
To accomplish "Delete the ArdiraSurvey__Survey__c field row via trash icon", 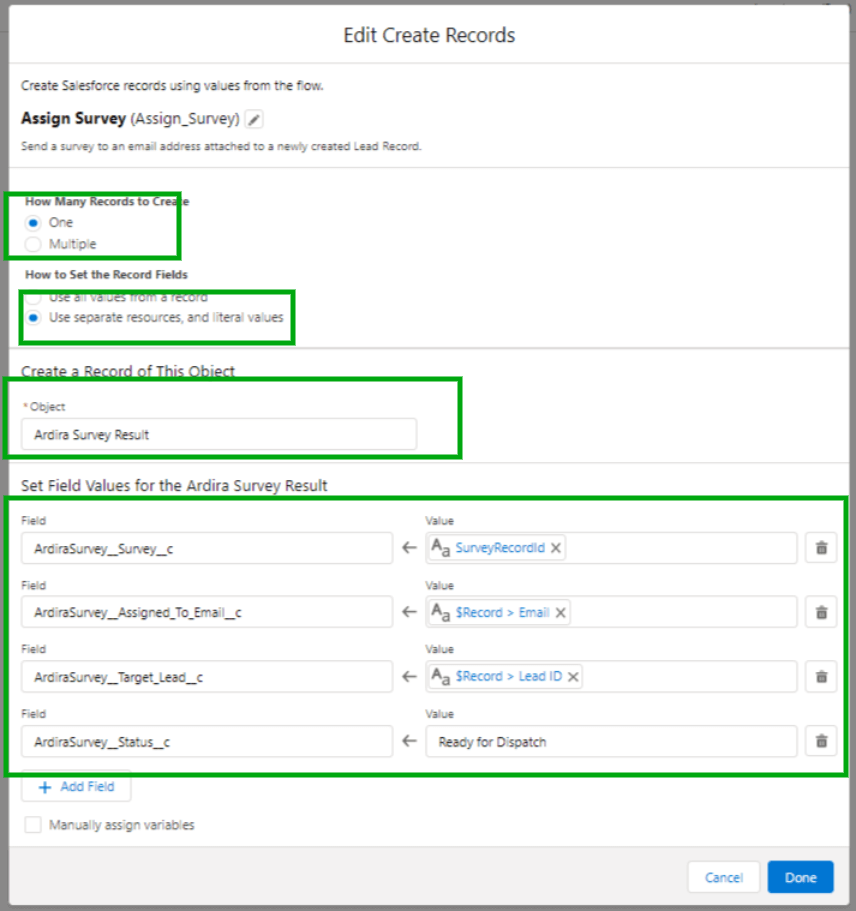I will (820, 548).
